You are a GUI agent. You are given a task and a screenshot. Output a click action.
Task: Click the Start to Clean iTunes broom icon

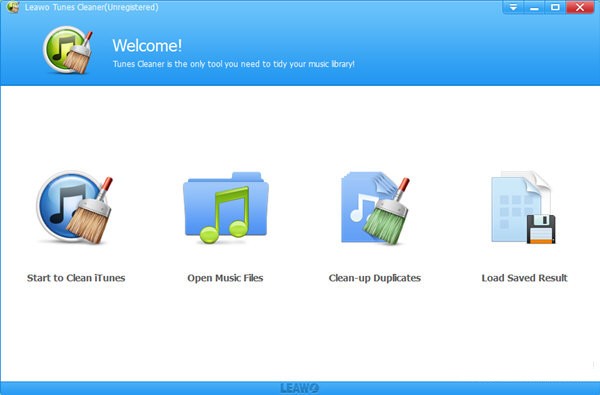click(x=75, y=207)
